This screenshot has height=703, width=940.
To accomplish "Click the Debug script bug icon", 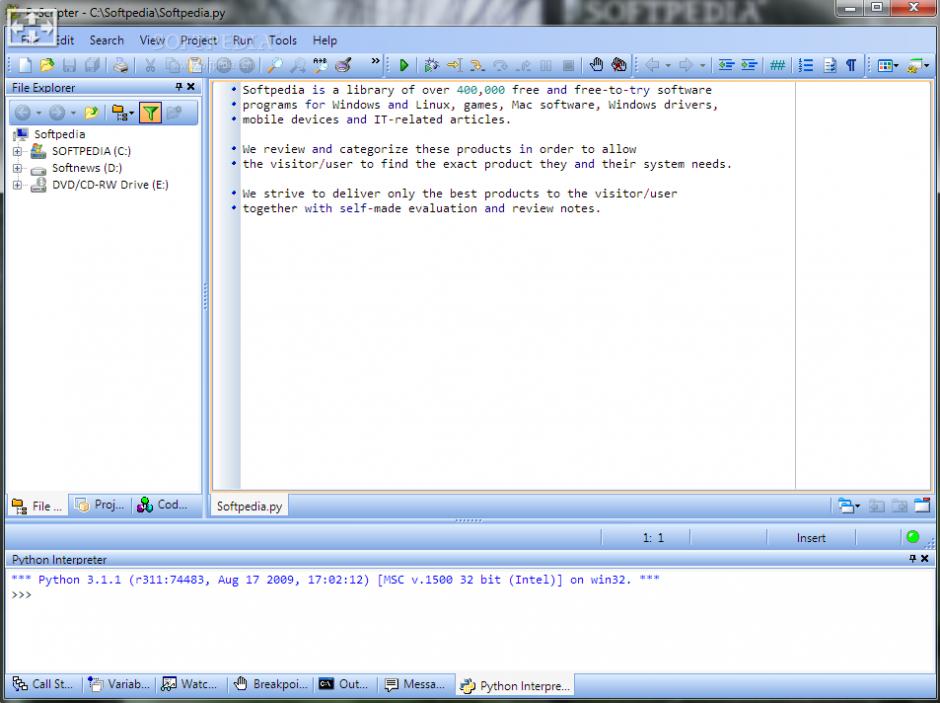I will 431,66.
